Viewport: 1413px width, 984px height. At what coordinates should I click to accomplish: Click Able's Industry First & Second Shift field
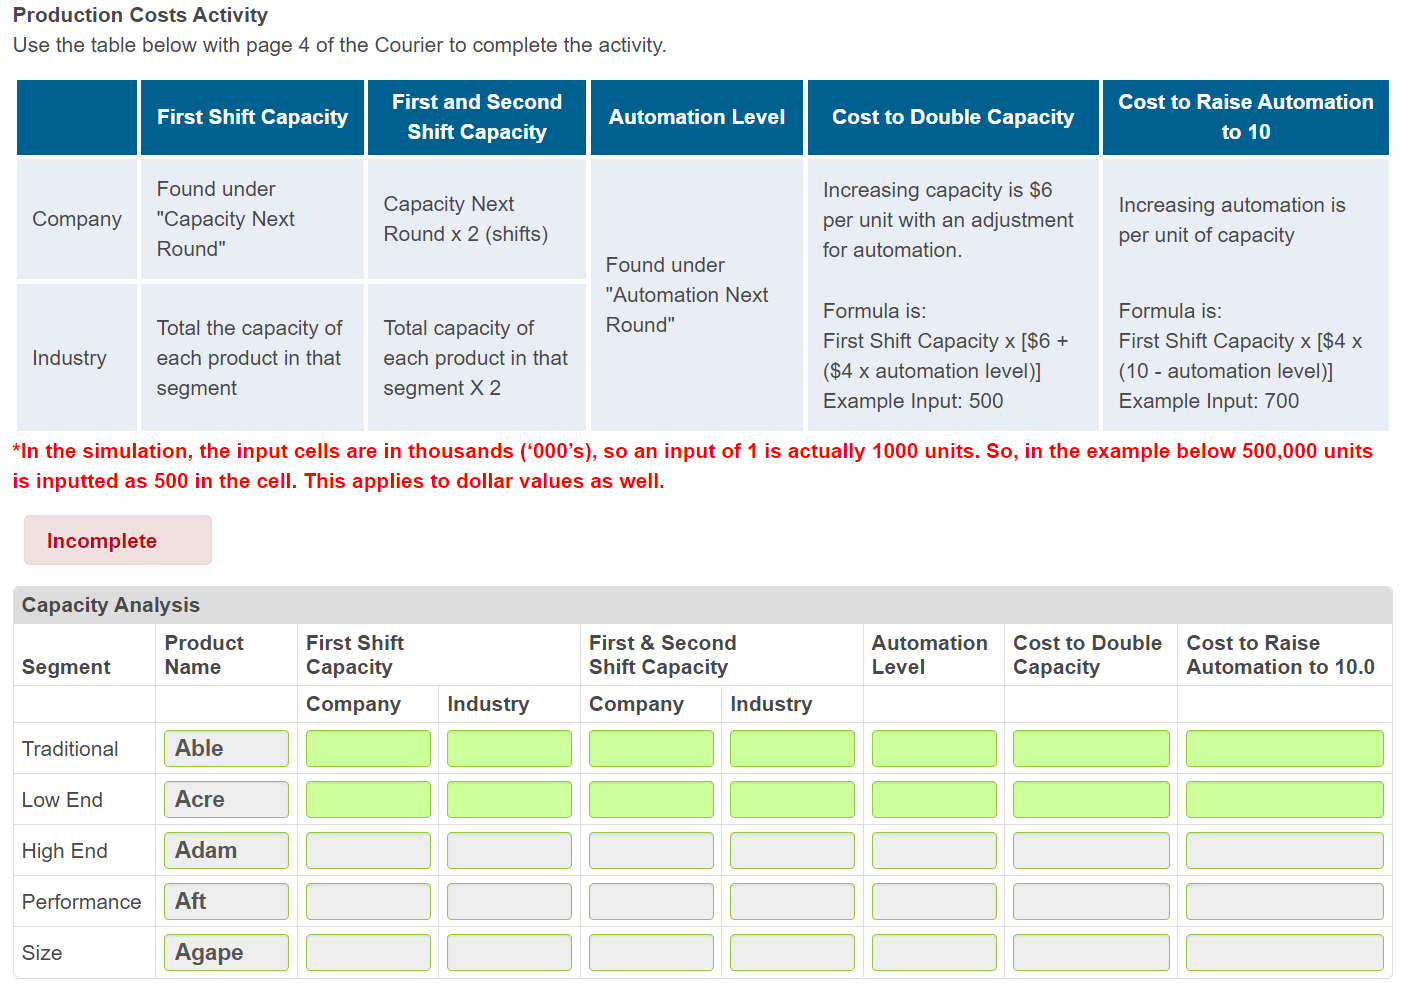792,748
